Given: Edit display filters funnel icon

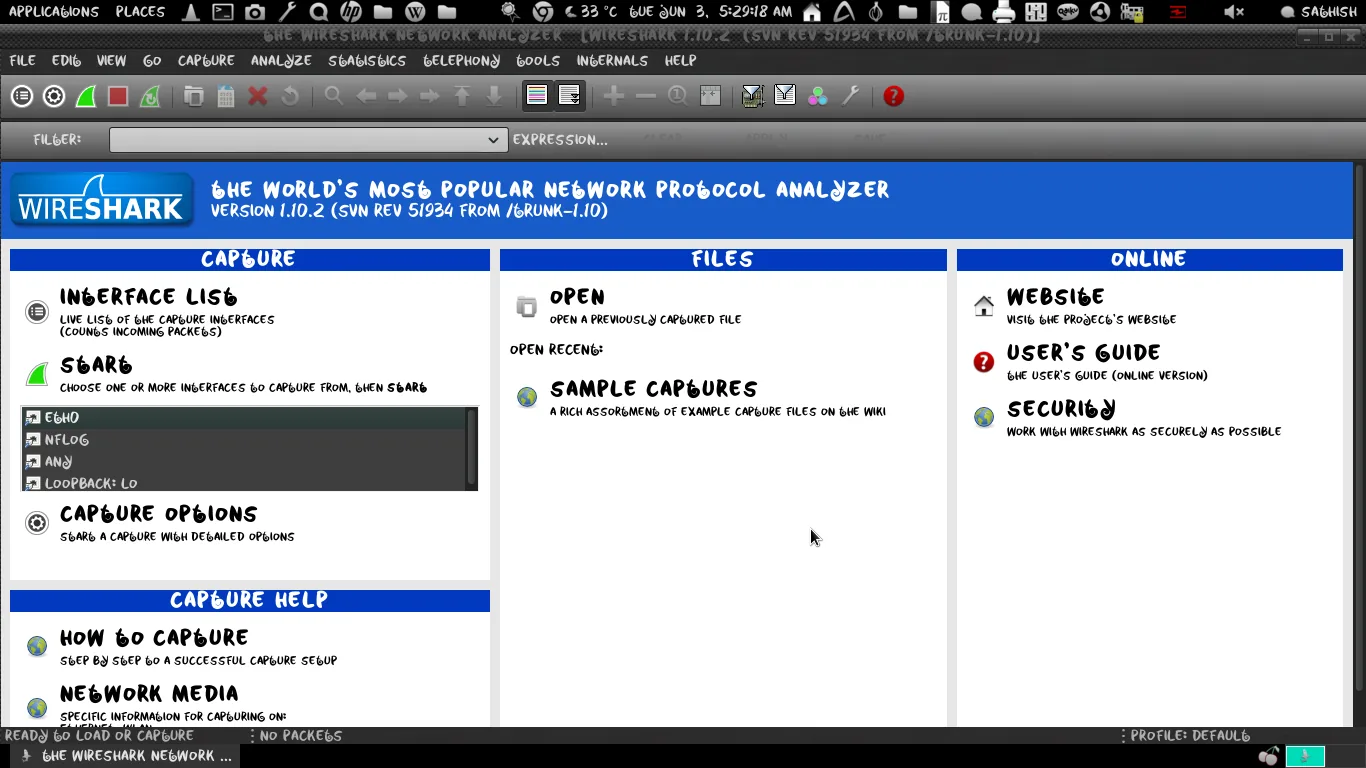Looking at the screenshot, I should click(785, 96).
